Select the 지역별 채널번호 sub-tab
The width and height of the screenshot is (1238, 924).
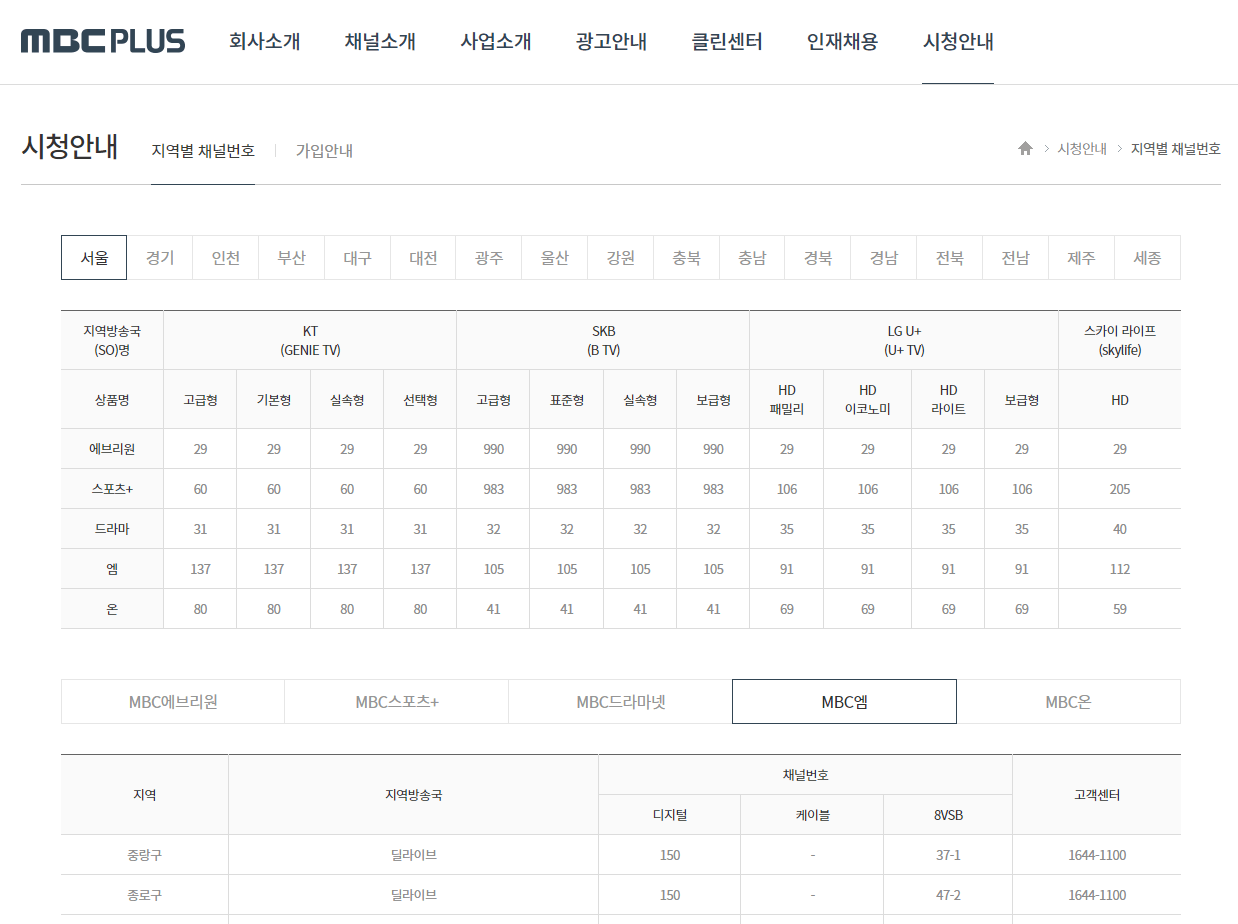[x=203, y=151]
